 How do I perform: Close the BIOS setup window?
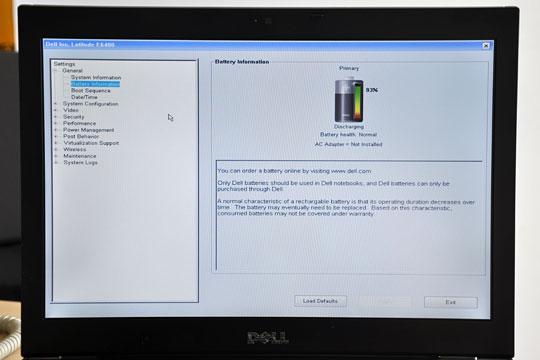pyautogui.click(x=486, y=45)
